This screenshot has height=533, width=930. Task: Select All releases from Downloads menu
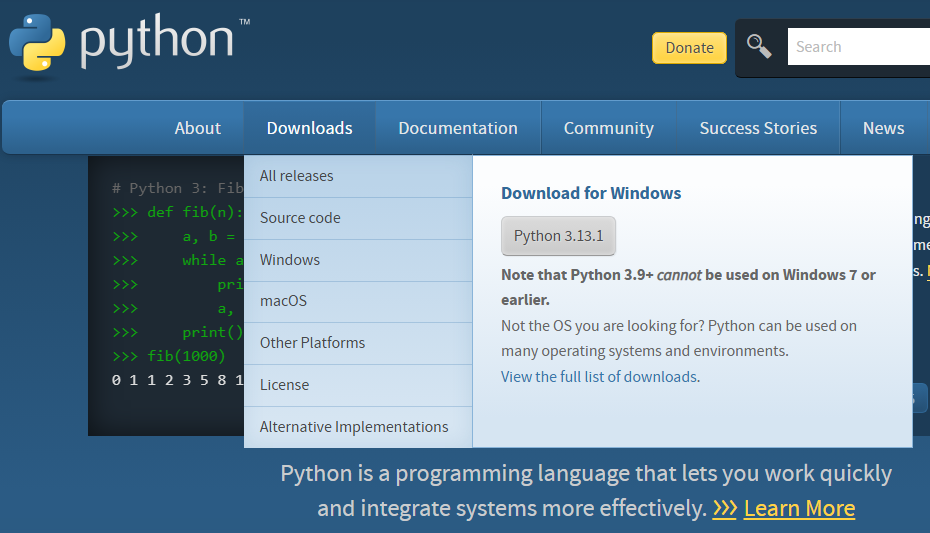click(297, 176)
